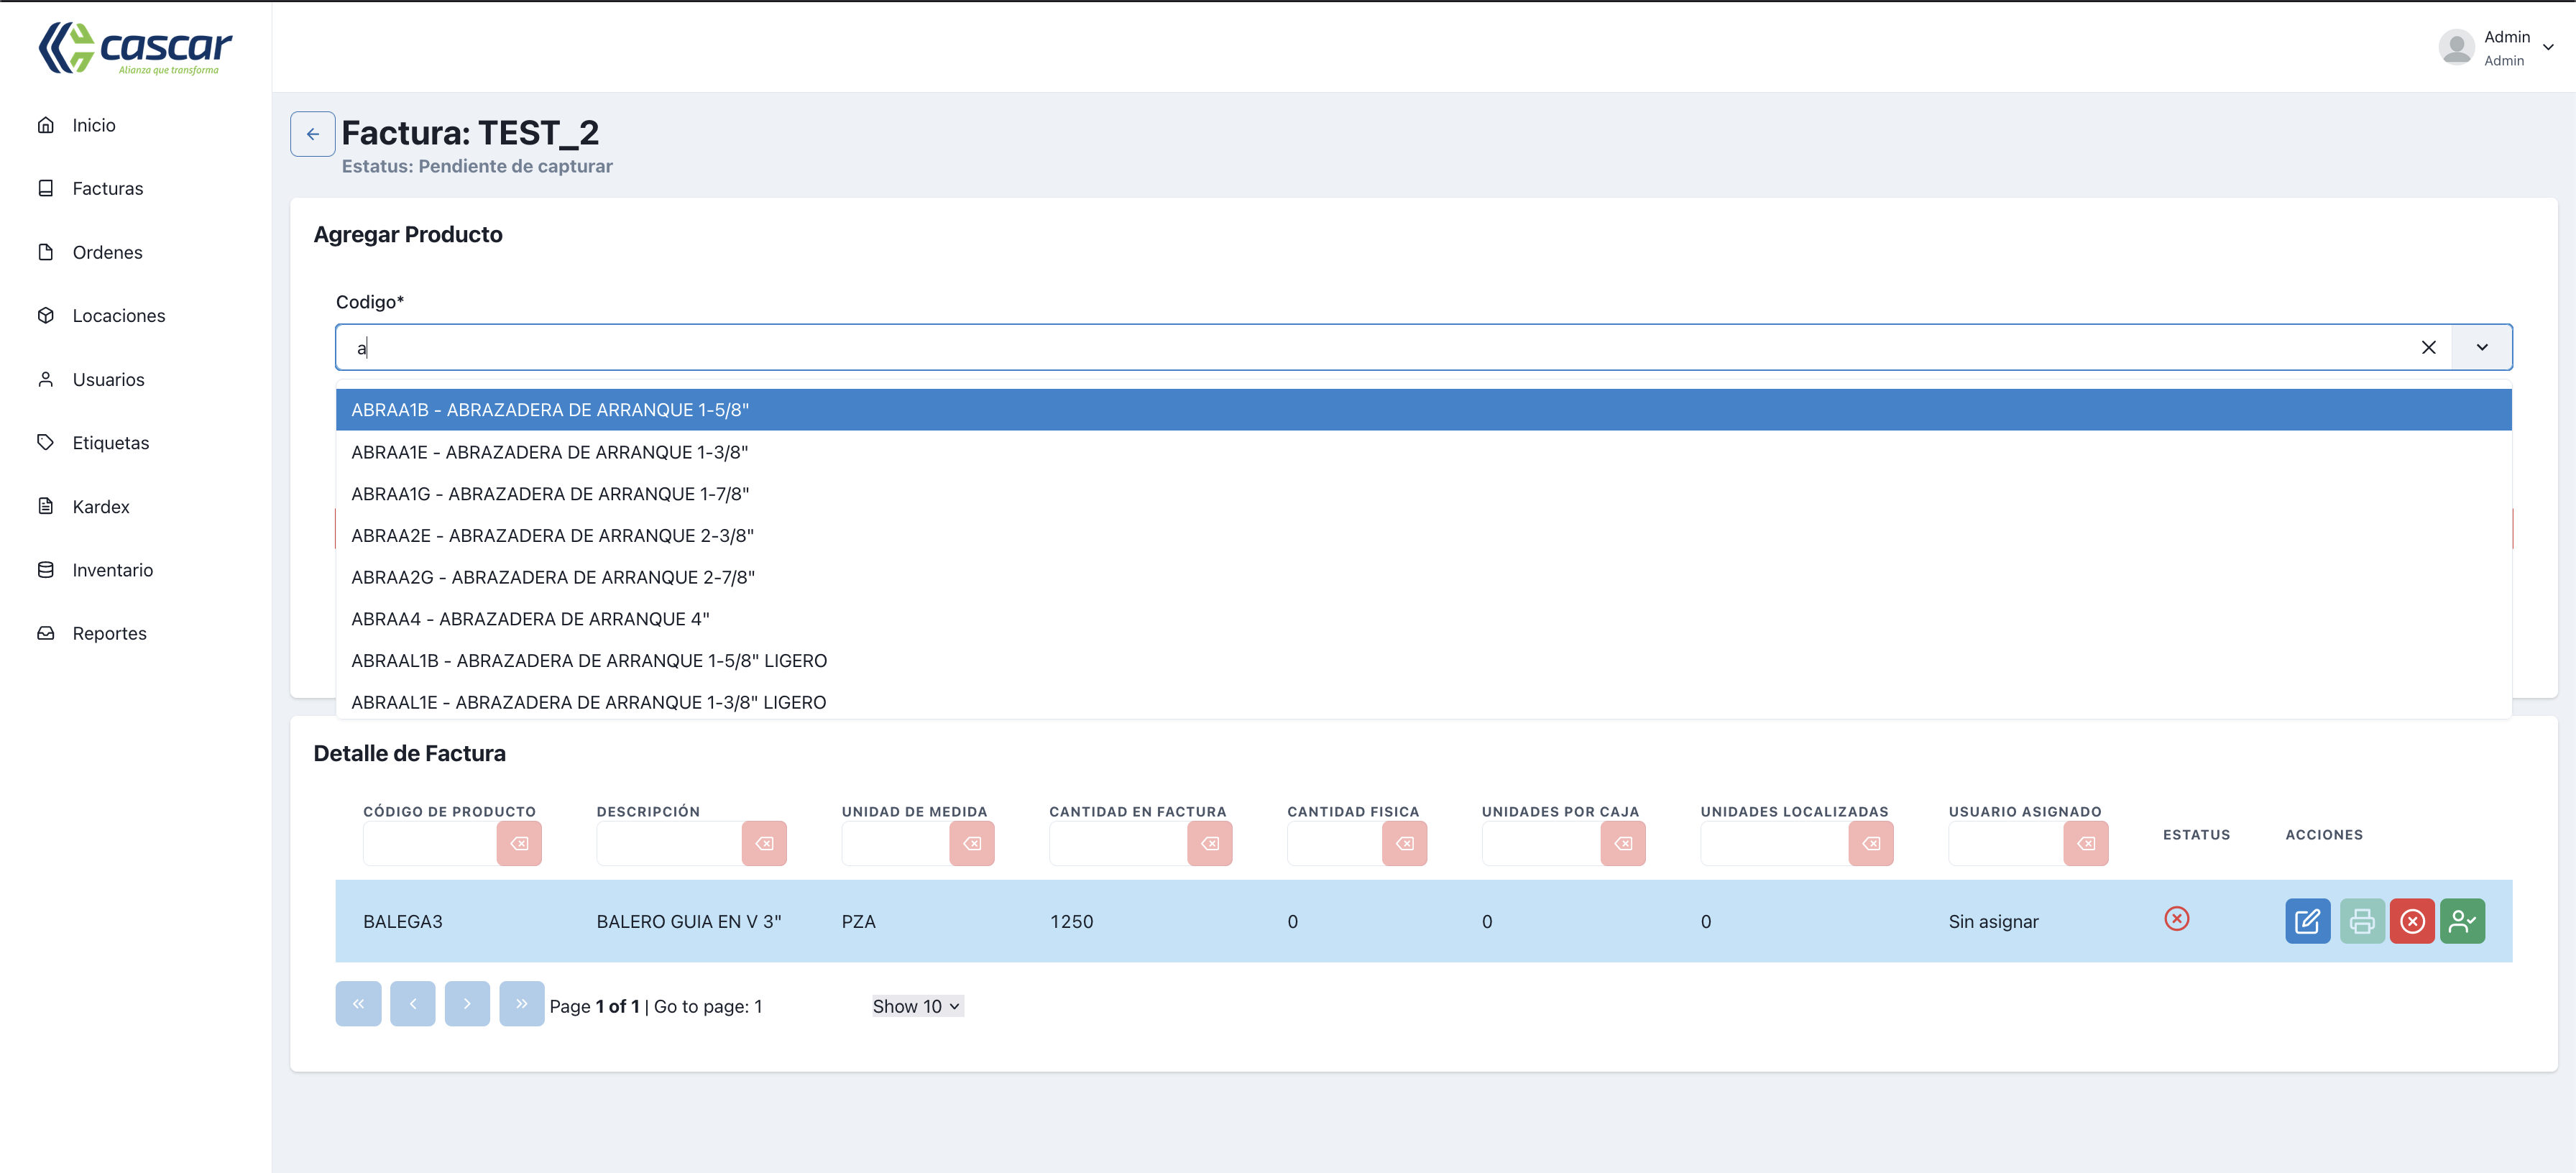Clear the Codigo field with the X
Screen dimensions: 2576x1173
(2429, 347)
